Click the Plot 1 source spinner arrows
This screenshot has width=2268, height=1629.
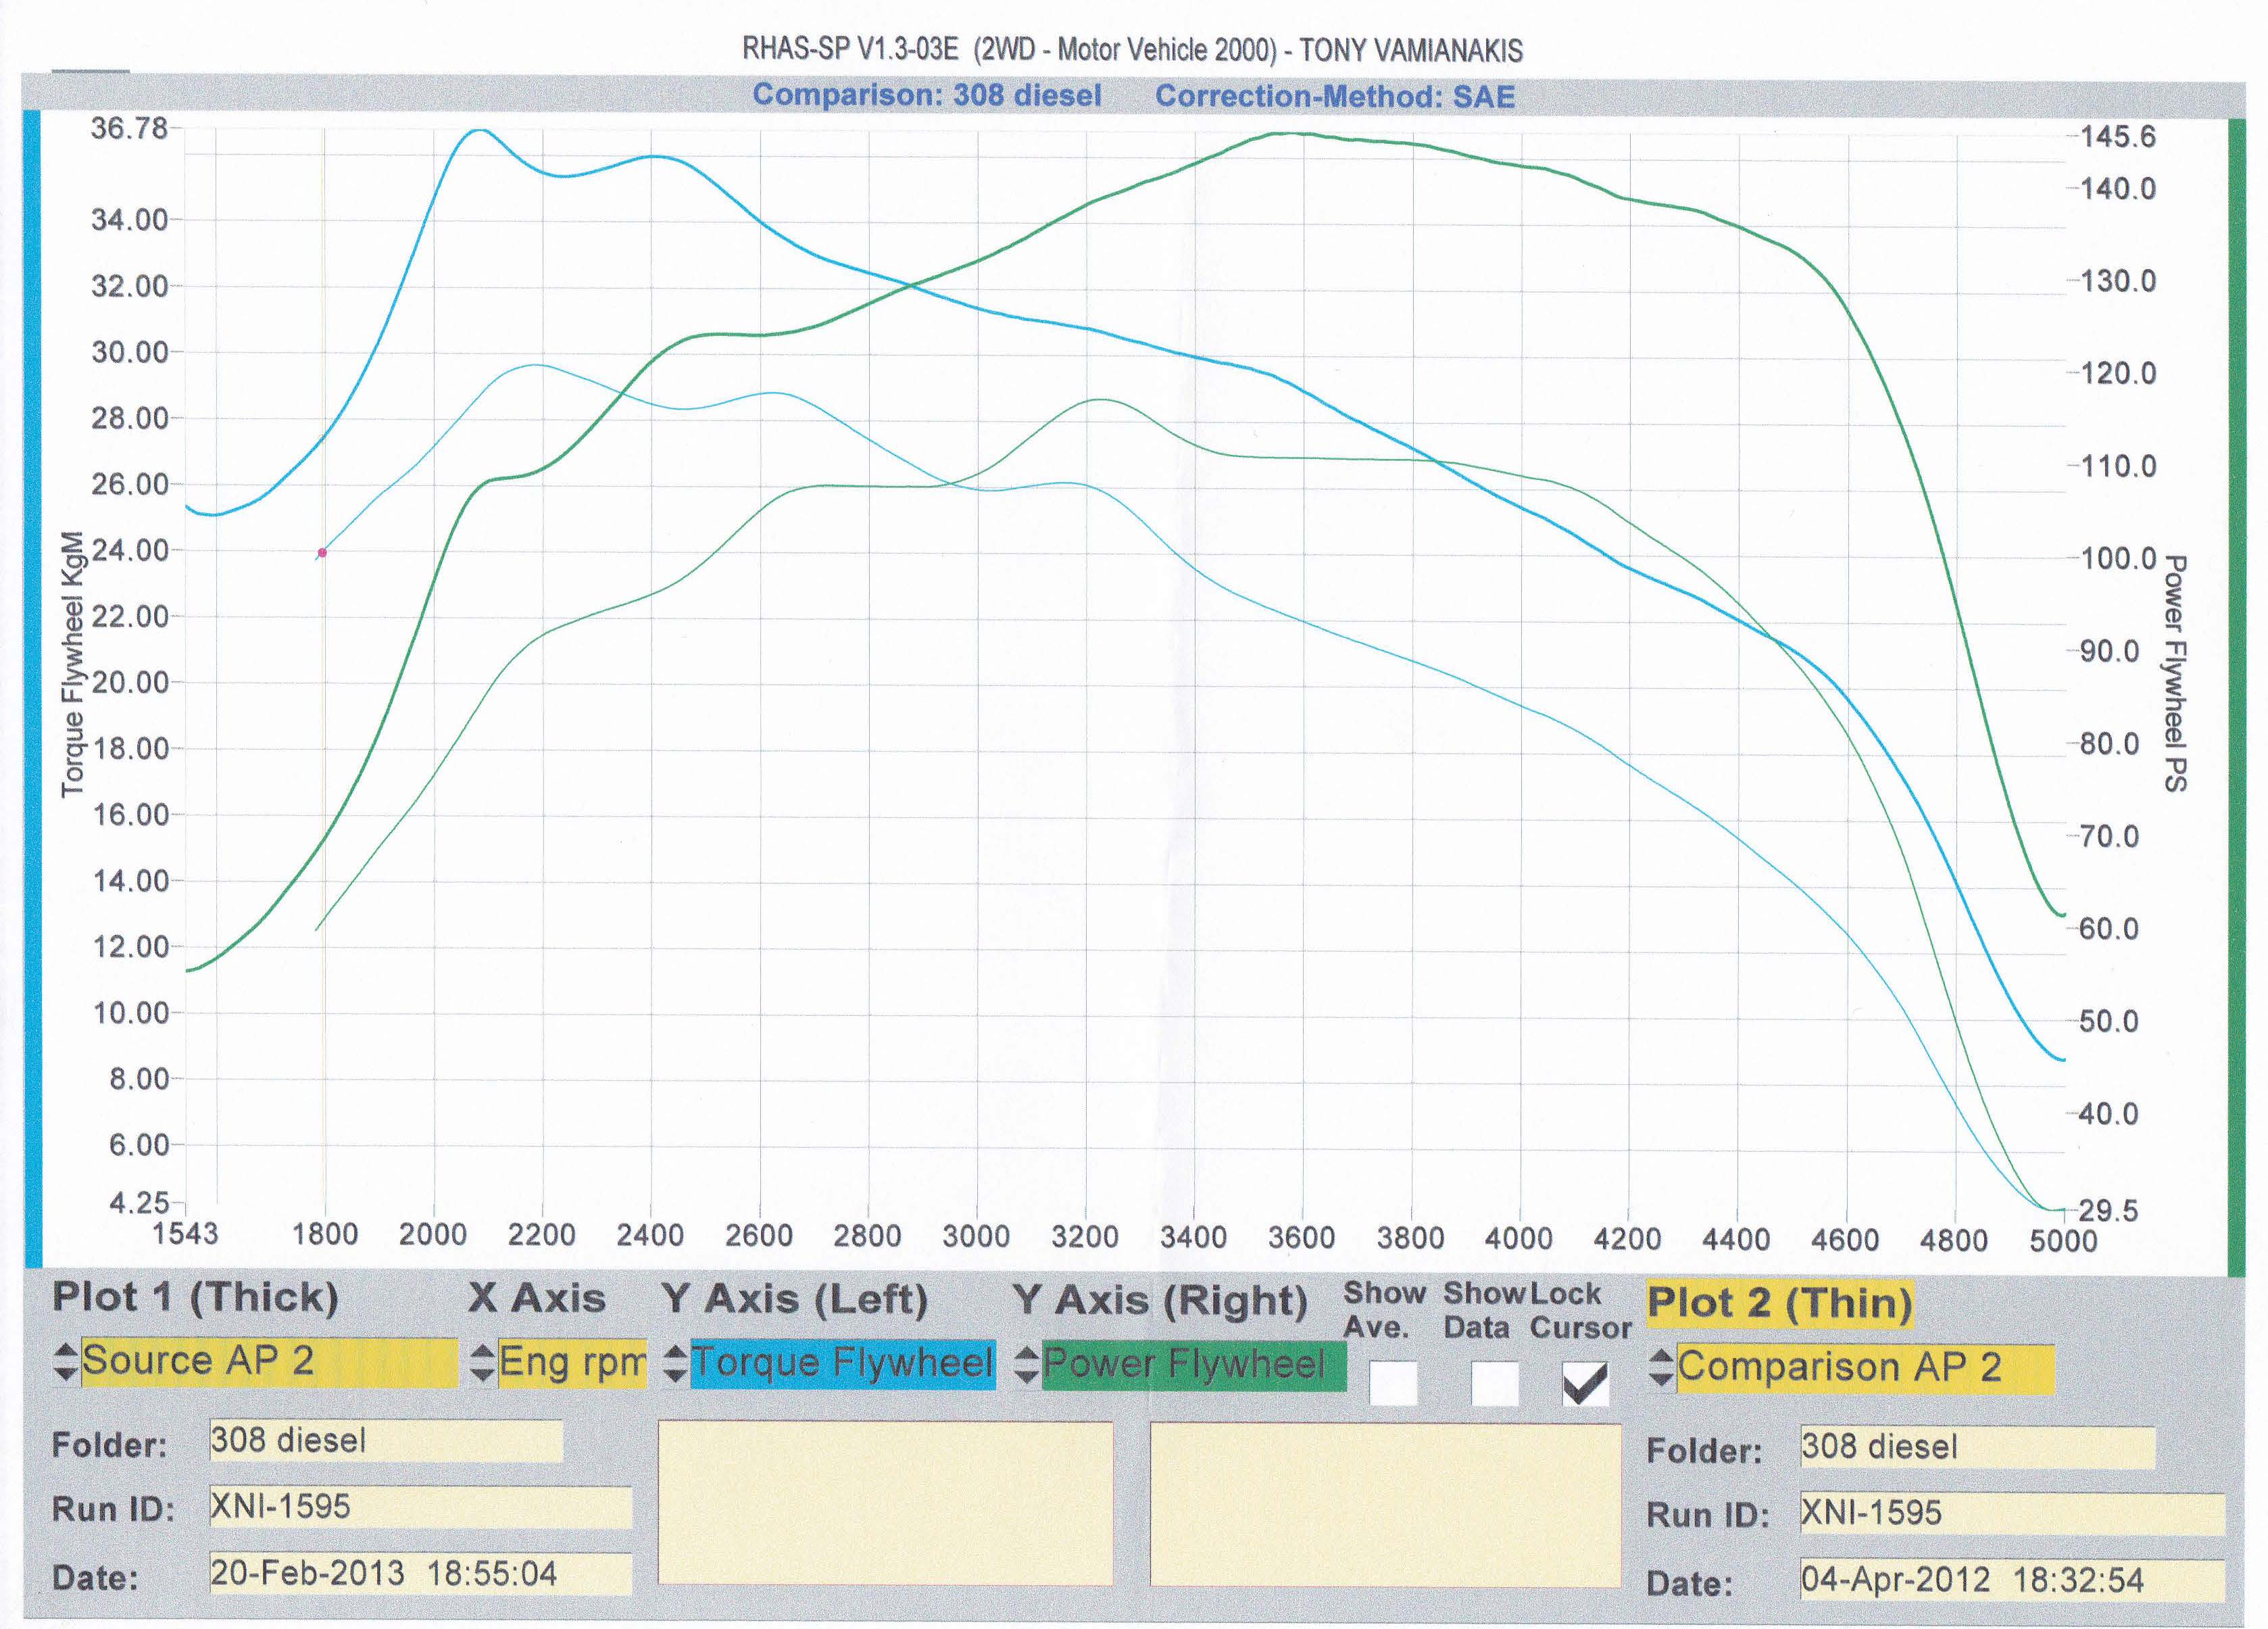coord(66,1362)
